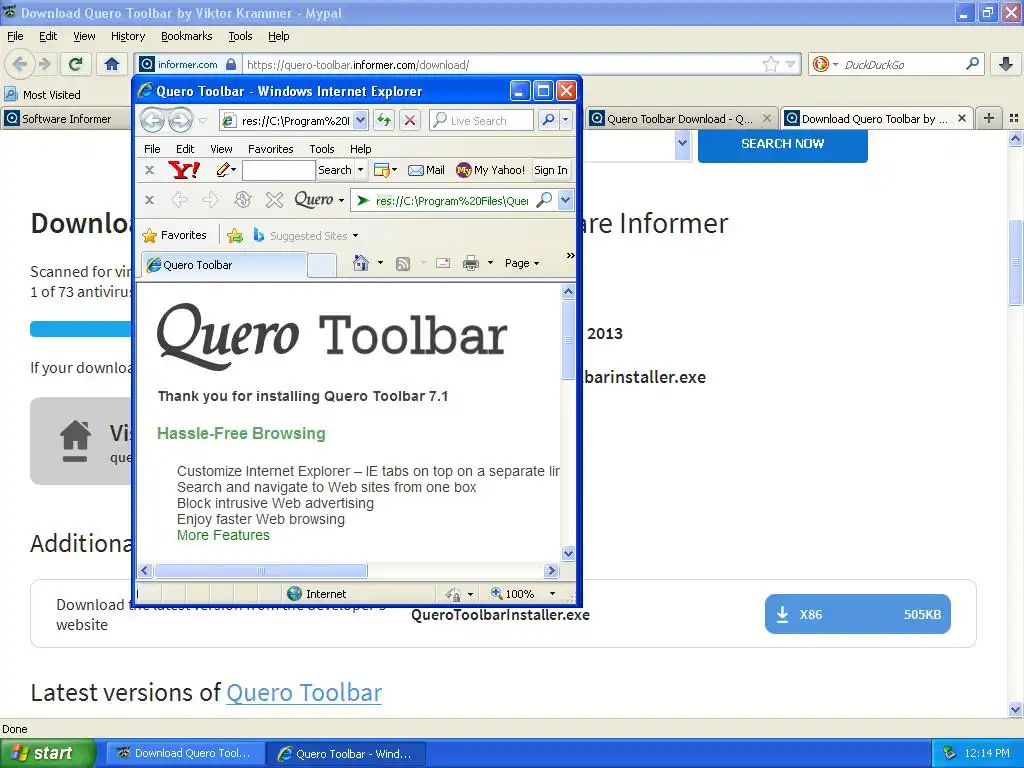Click the IE Read Mail icon
Viewport: 1024px width, 768px height.
(443, 263)
